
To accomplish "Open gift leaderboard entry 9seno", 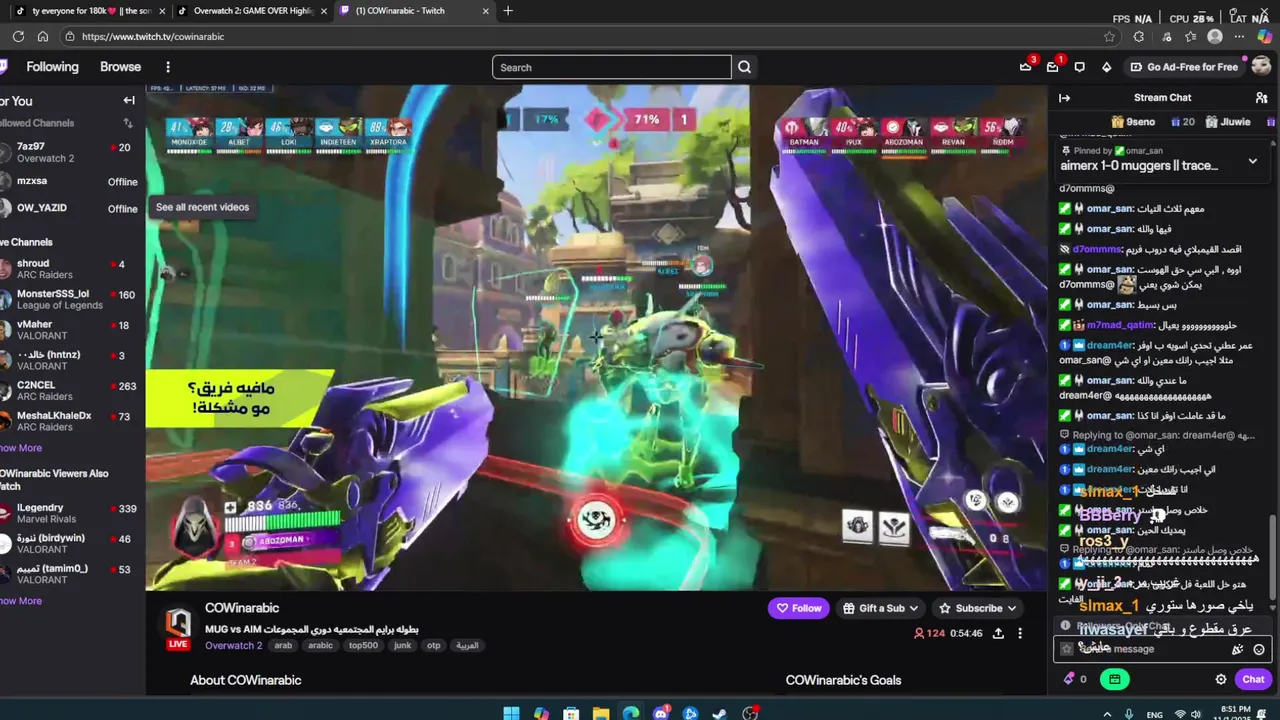I will tap(1132, 122).
